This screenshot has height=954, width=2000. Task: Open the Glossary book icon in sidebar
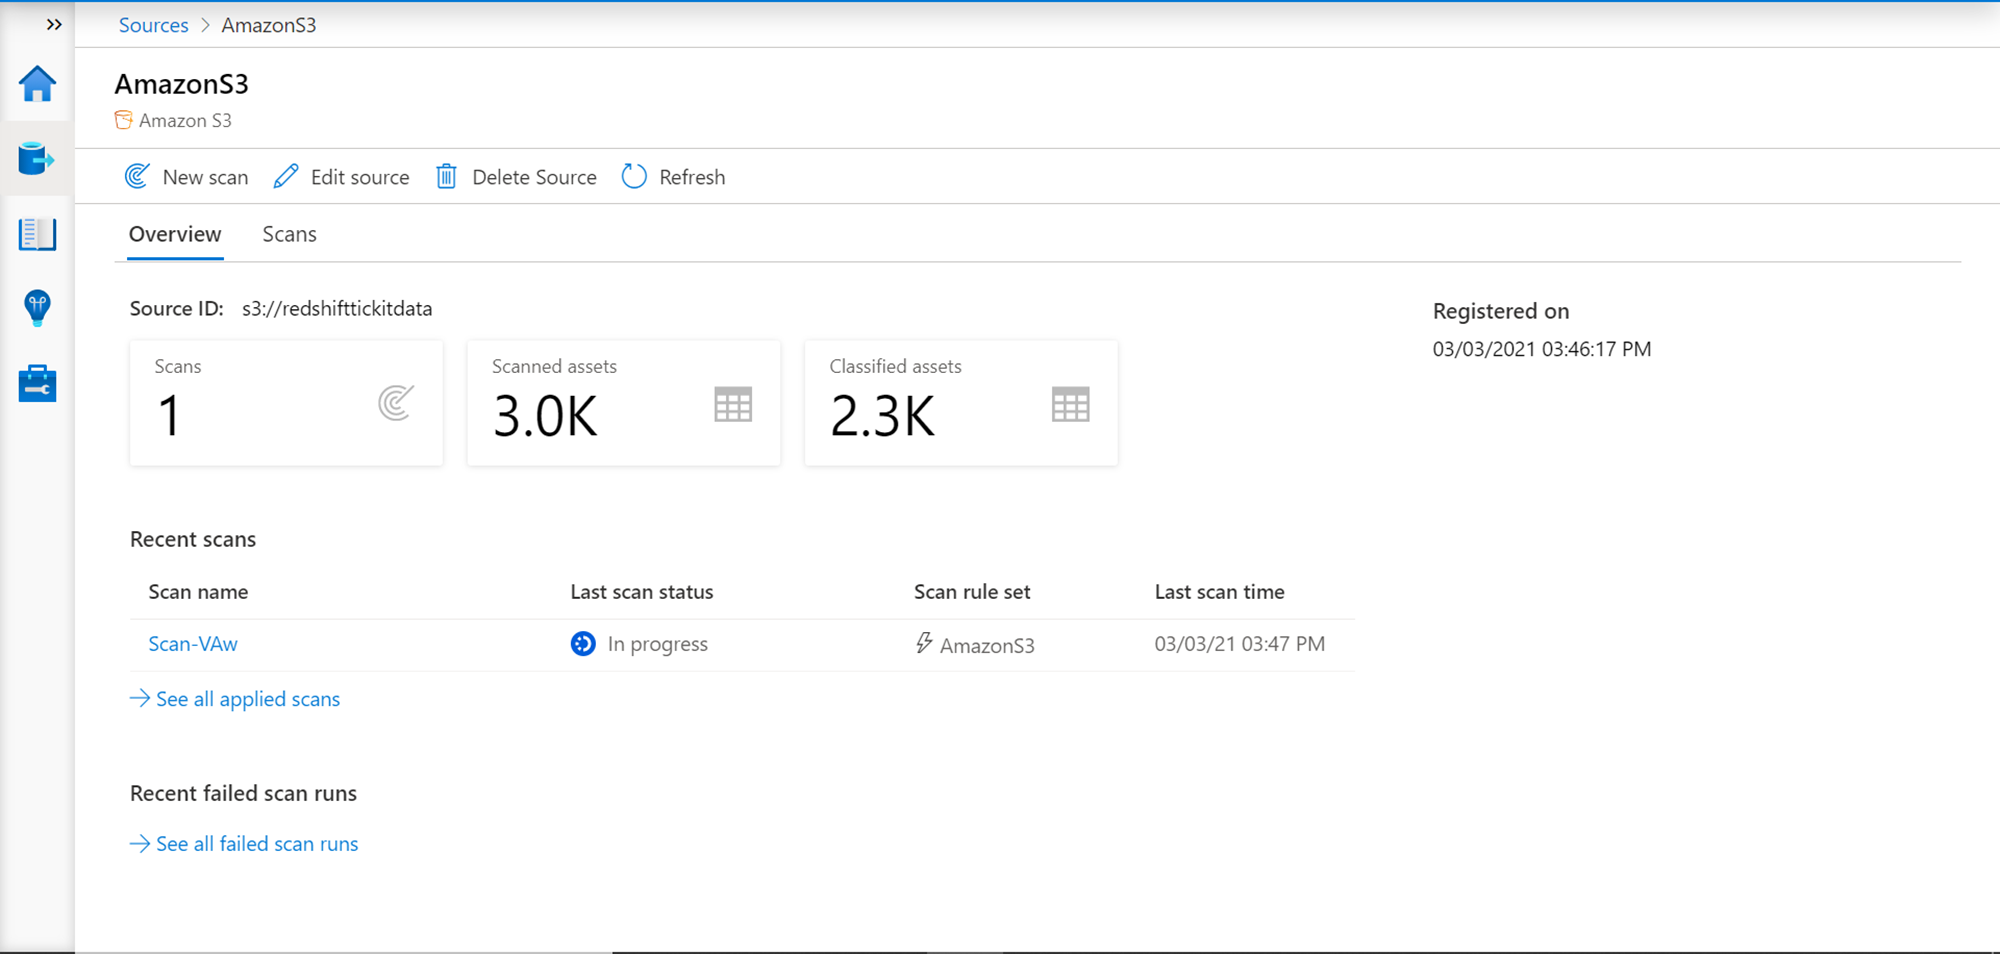click(37, 234)
